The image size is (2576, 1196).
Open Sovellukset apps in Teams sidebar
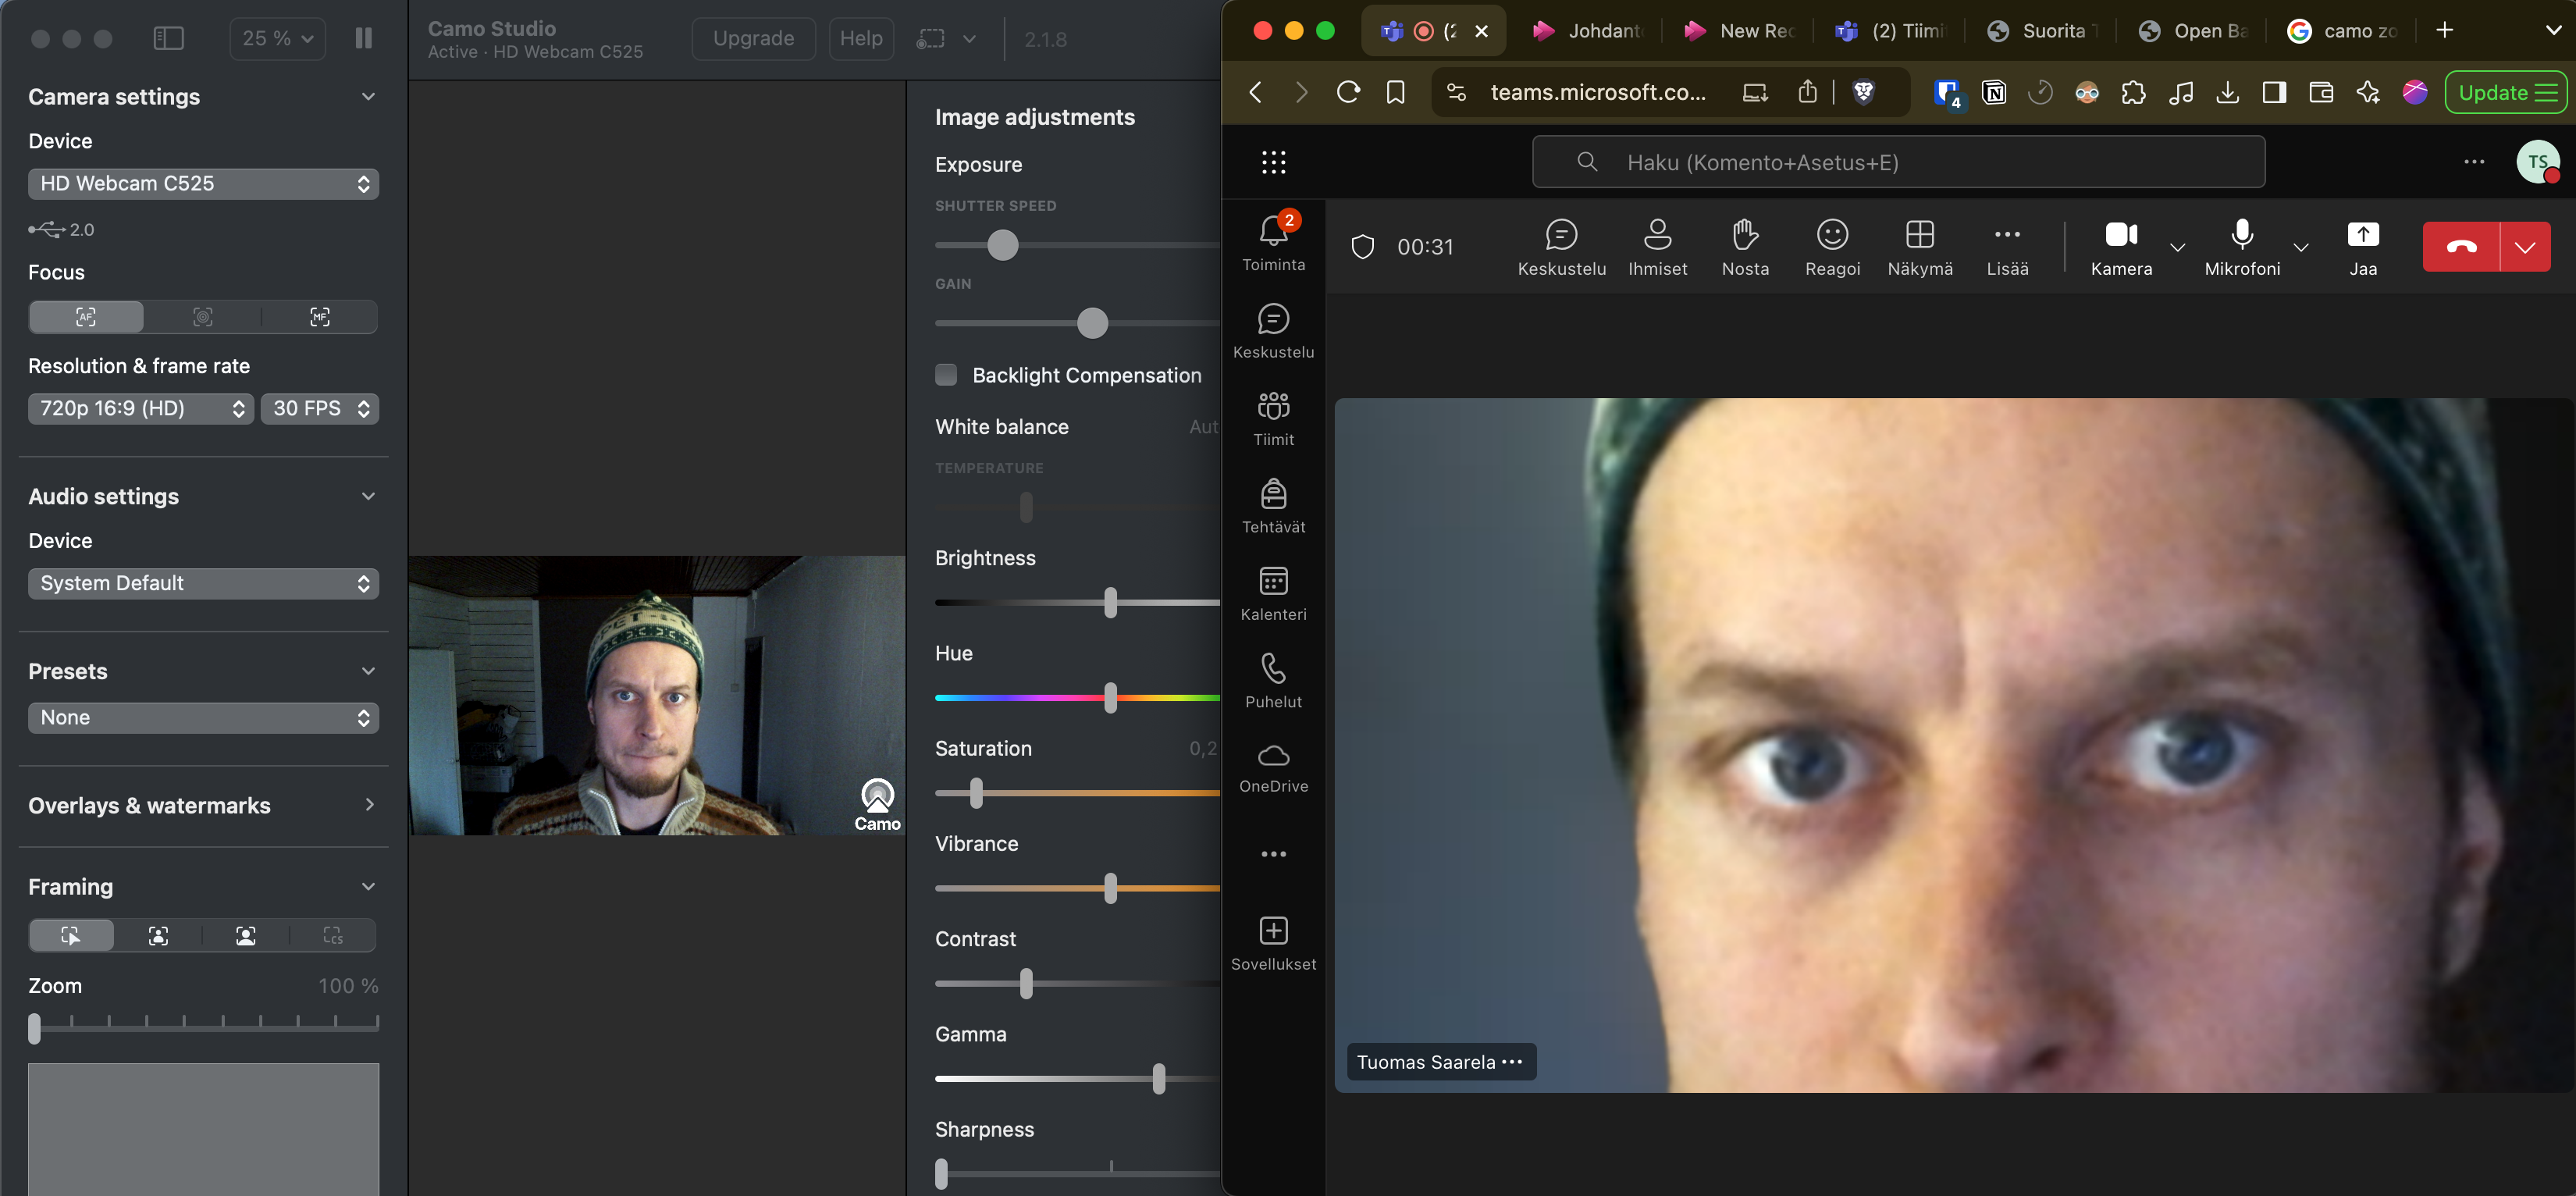(1274, 943)
